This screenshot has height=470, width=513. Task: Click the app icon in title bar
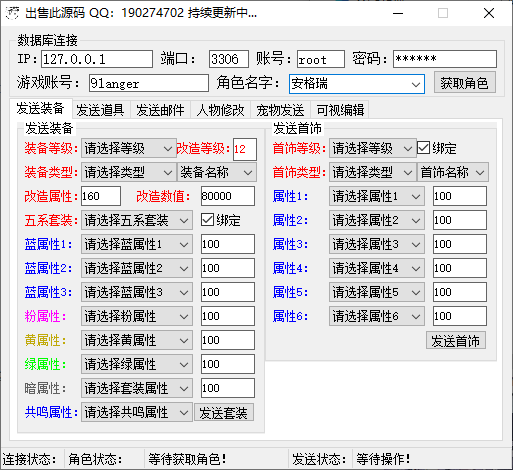tap(13, 13)
